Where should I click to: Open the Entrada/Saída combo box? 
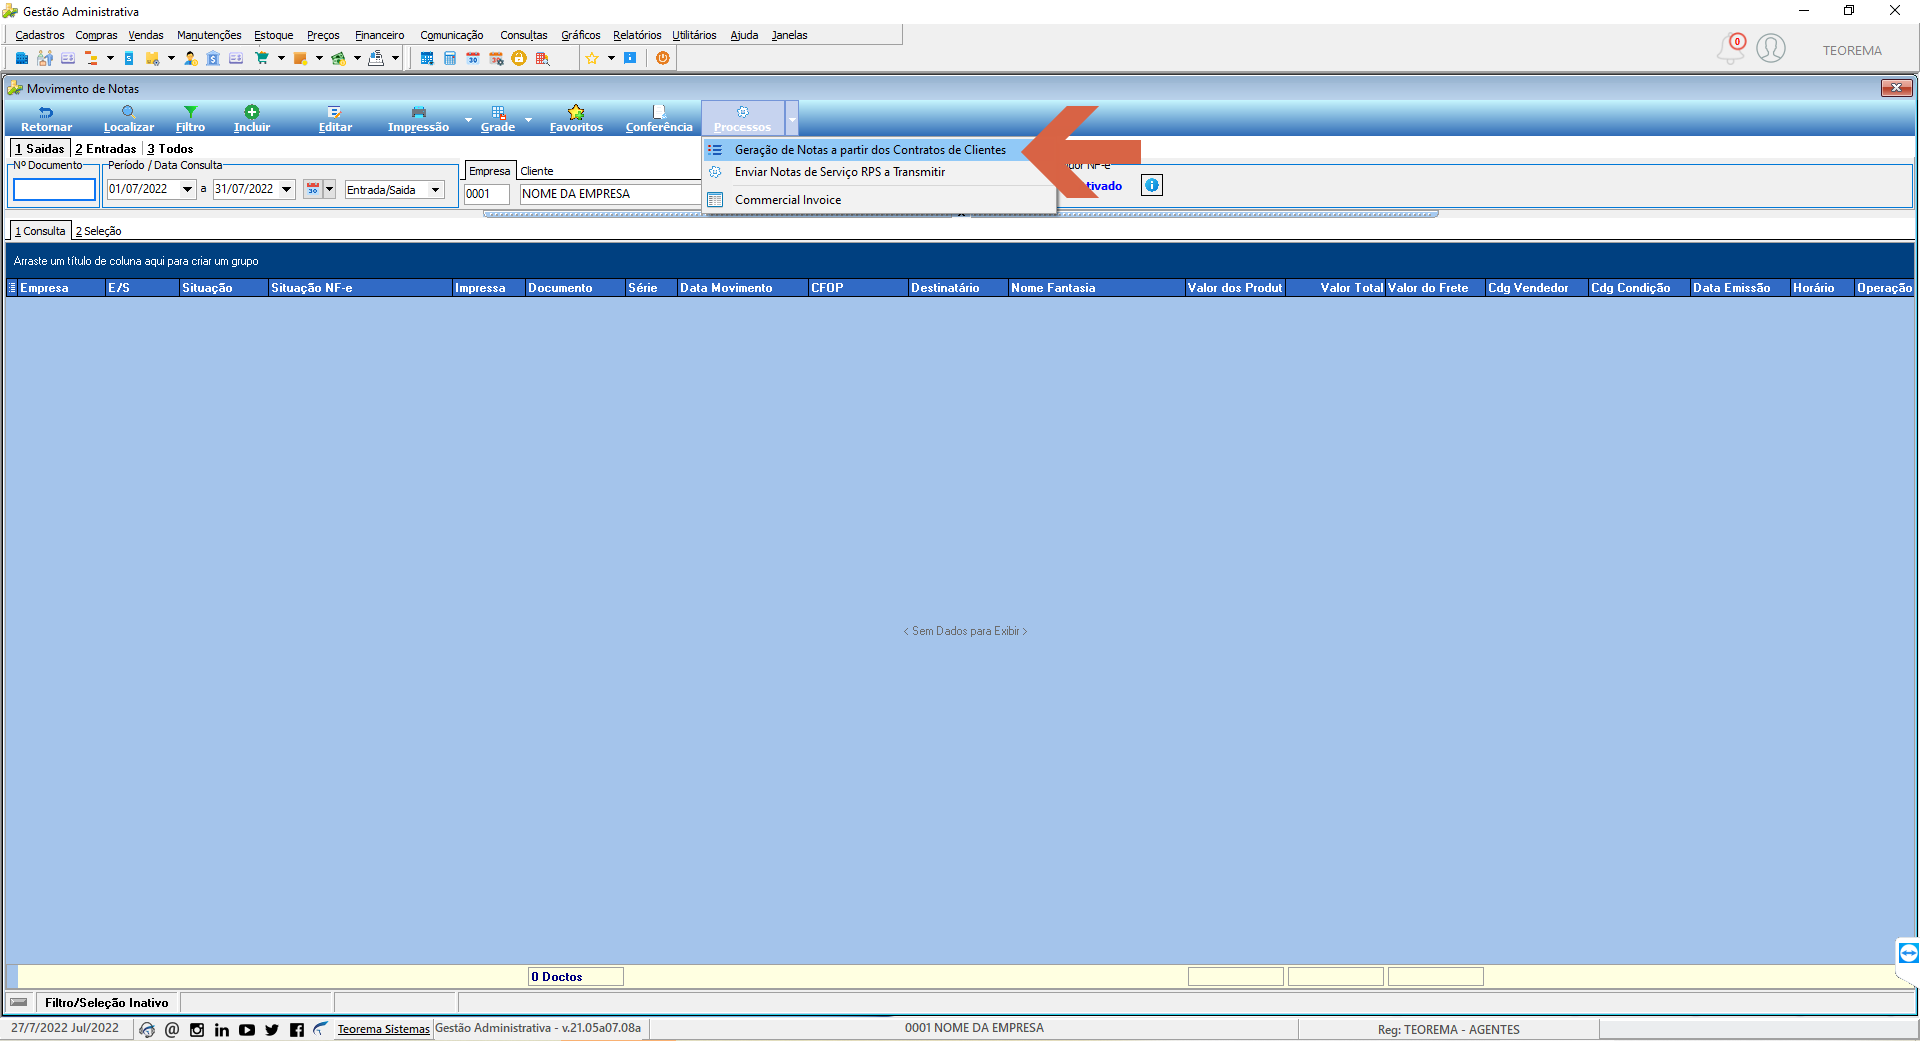395,190
